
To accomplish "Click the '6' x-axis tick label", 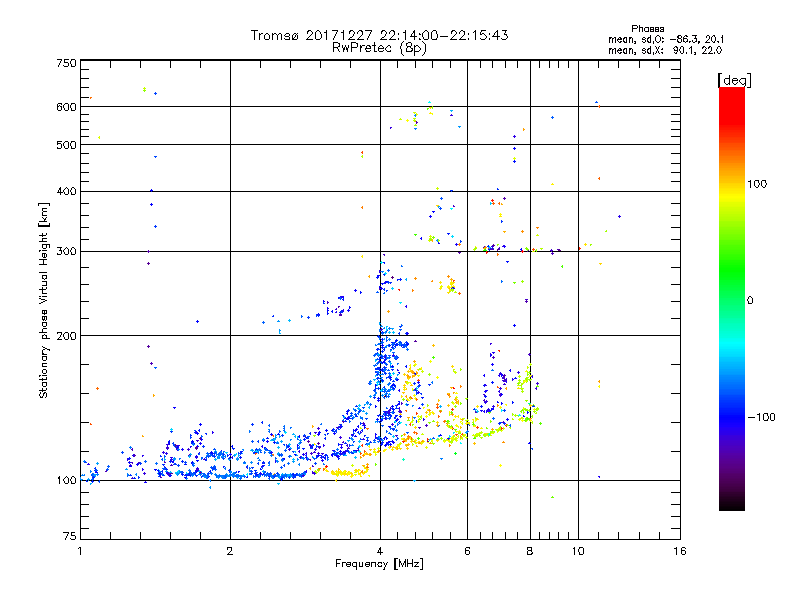I will coord(467,551).
